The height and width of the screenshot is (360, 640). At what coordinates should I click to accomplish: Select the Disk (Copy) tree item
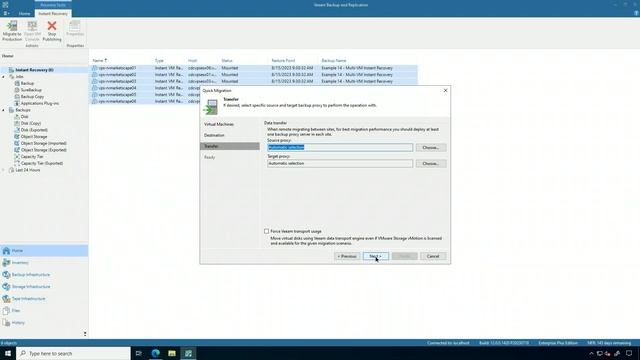[31, 123]
